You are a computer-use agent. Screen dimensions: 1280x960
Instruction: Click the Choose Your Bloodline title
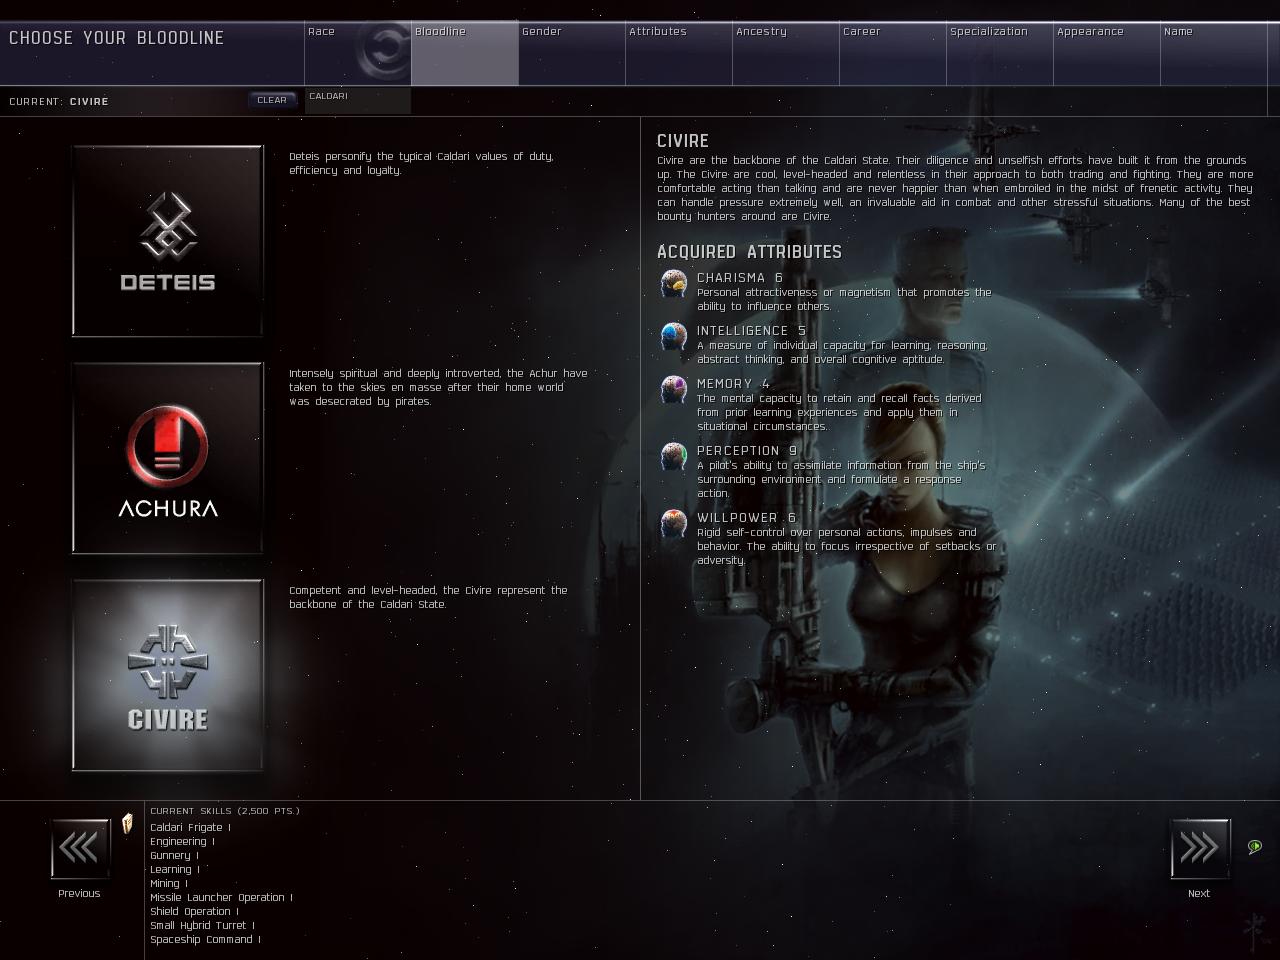[116, 38]
